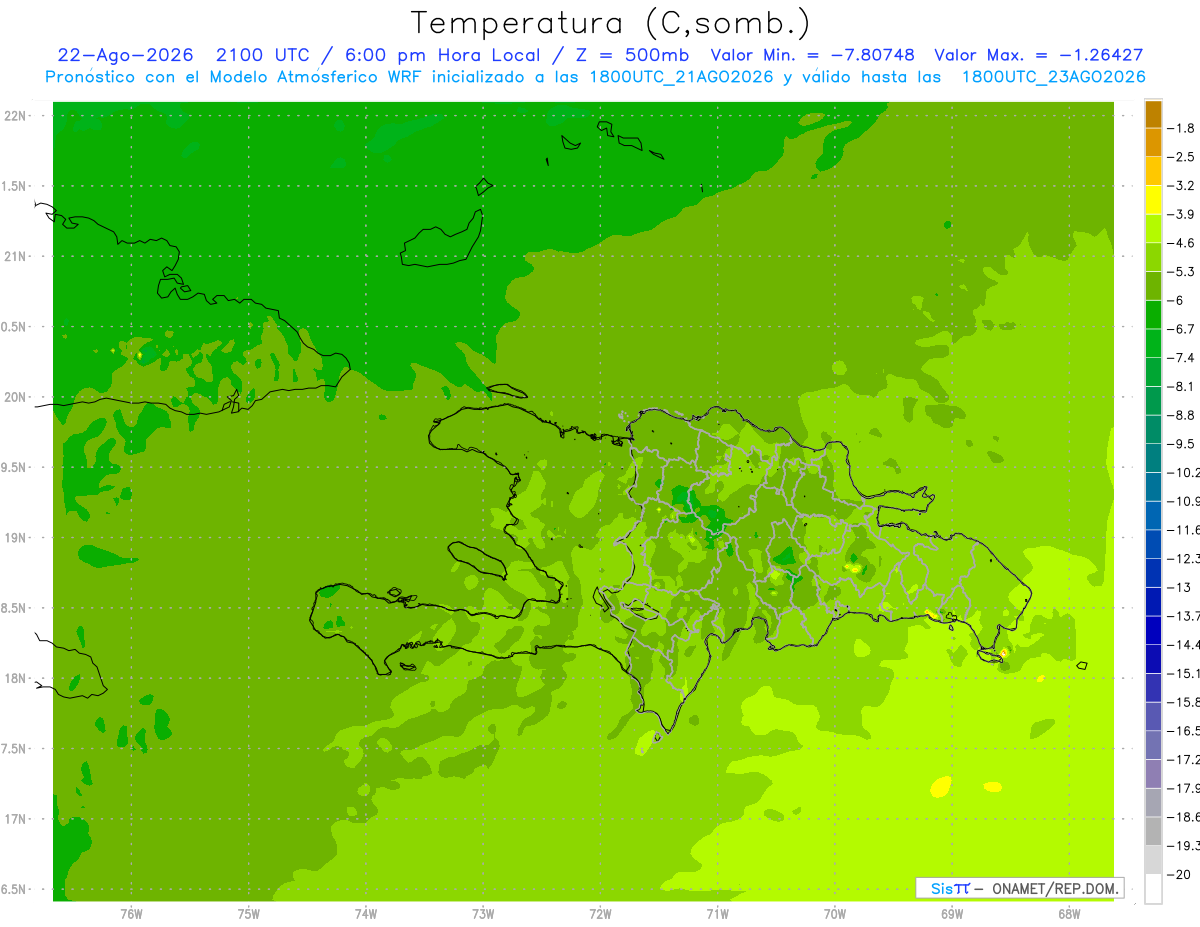The width and height of the screenshot is (1200, 927).
Task: Click the '-2.5' colorbar value
Action: [1182, 157]
